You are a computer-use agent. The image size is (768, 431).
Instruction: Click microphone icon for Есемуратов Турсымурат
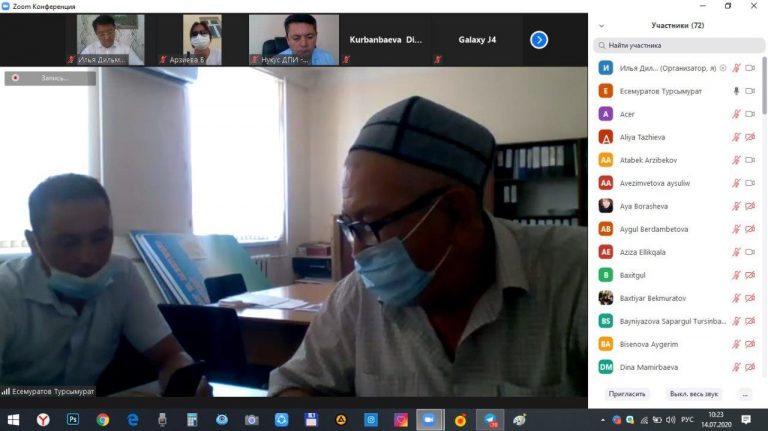point(736,91)
